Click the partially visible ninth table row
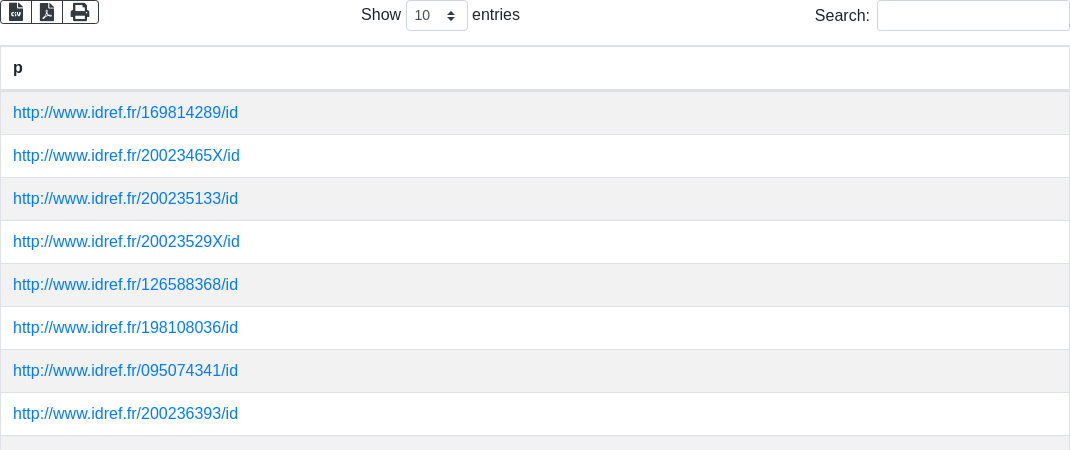This screenshot has height=450, width=1070. click(x=535, y=443)
